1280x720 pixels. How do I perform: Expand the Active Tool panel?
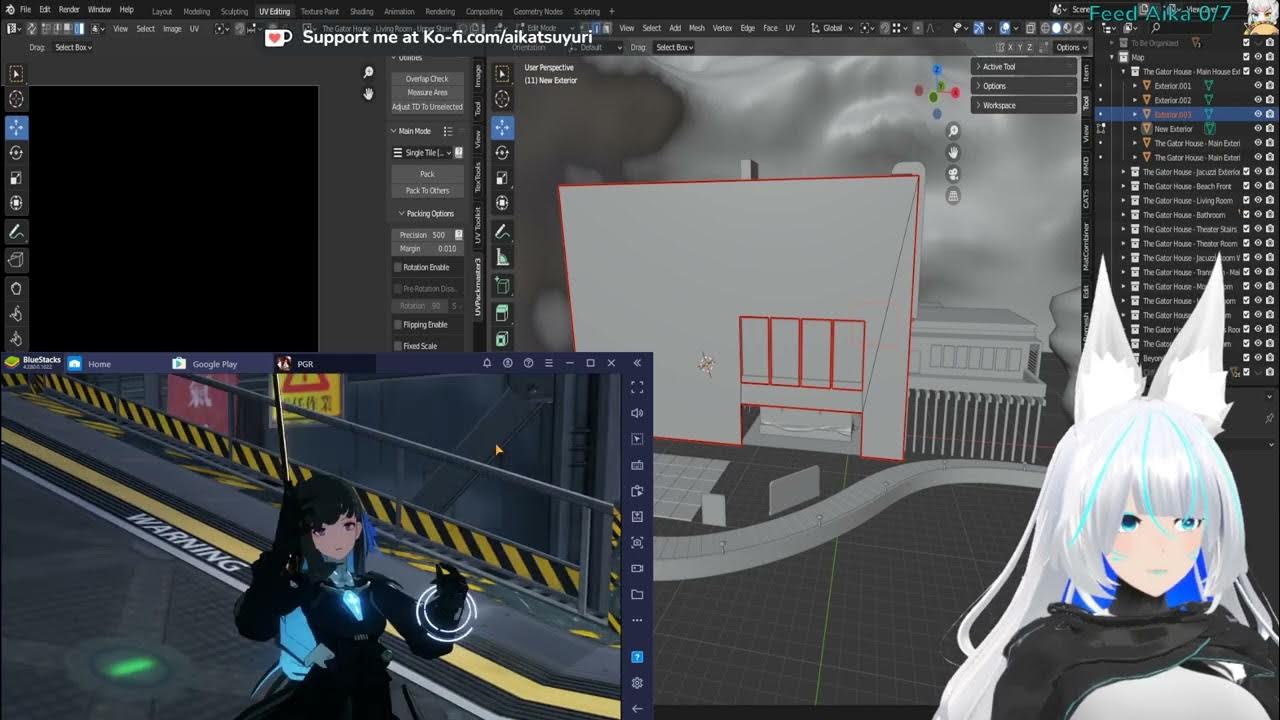click(x=1023, y=67)
